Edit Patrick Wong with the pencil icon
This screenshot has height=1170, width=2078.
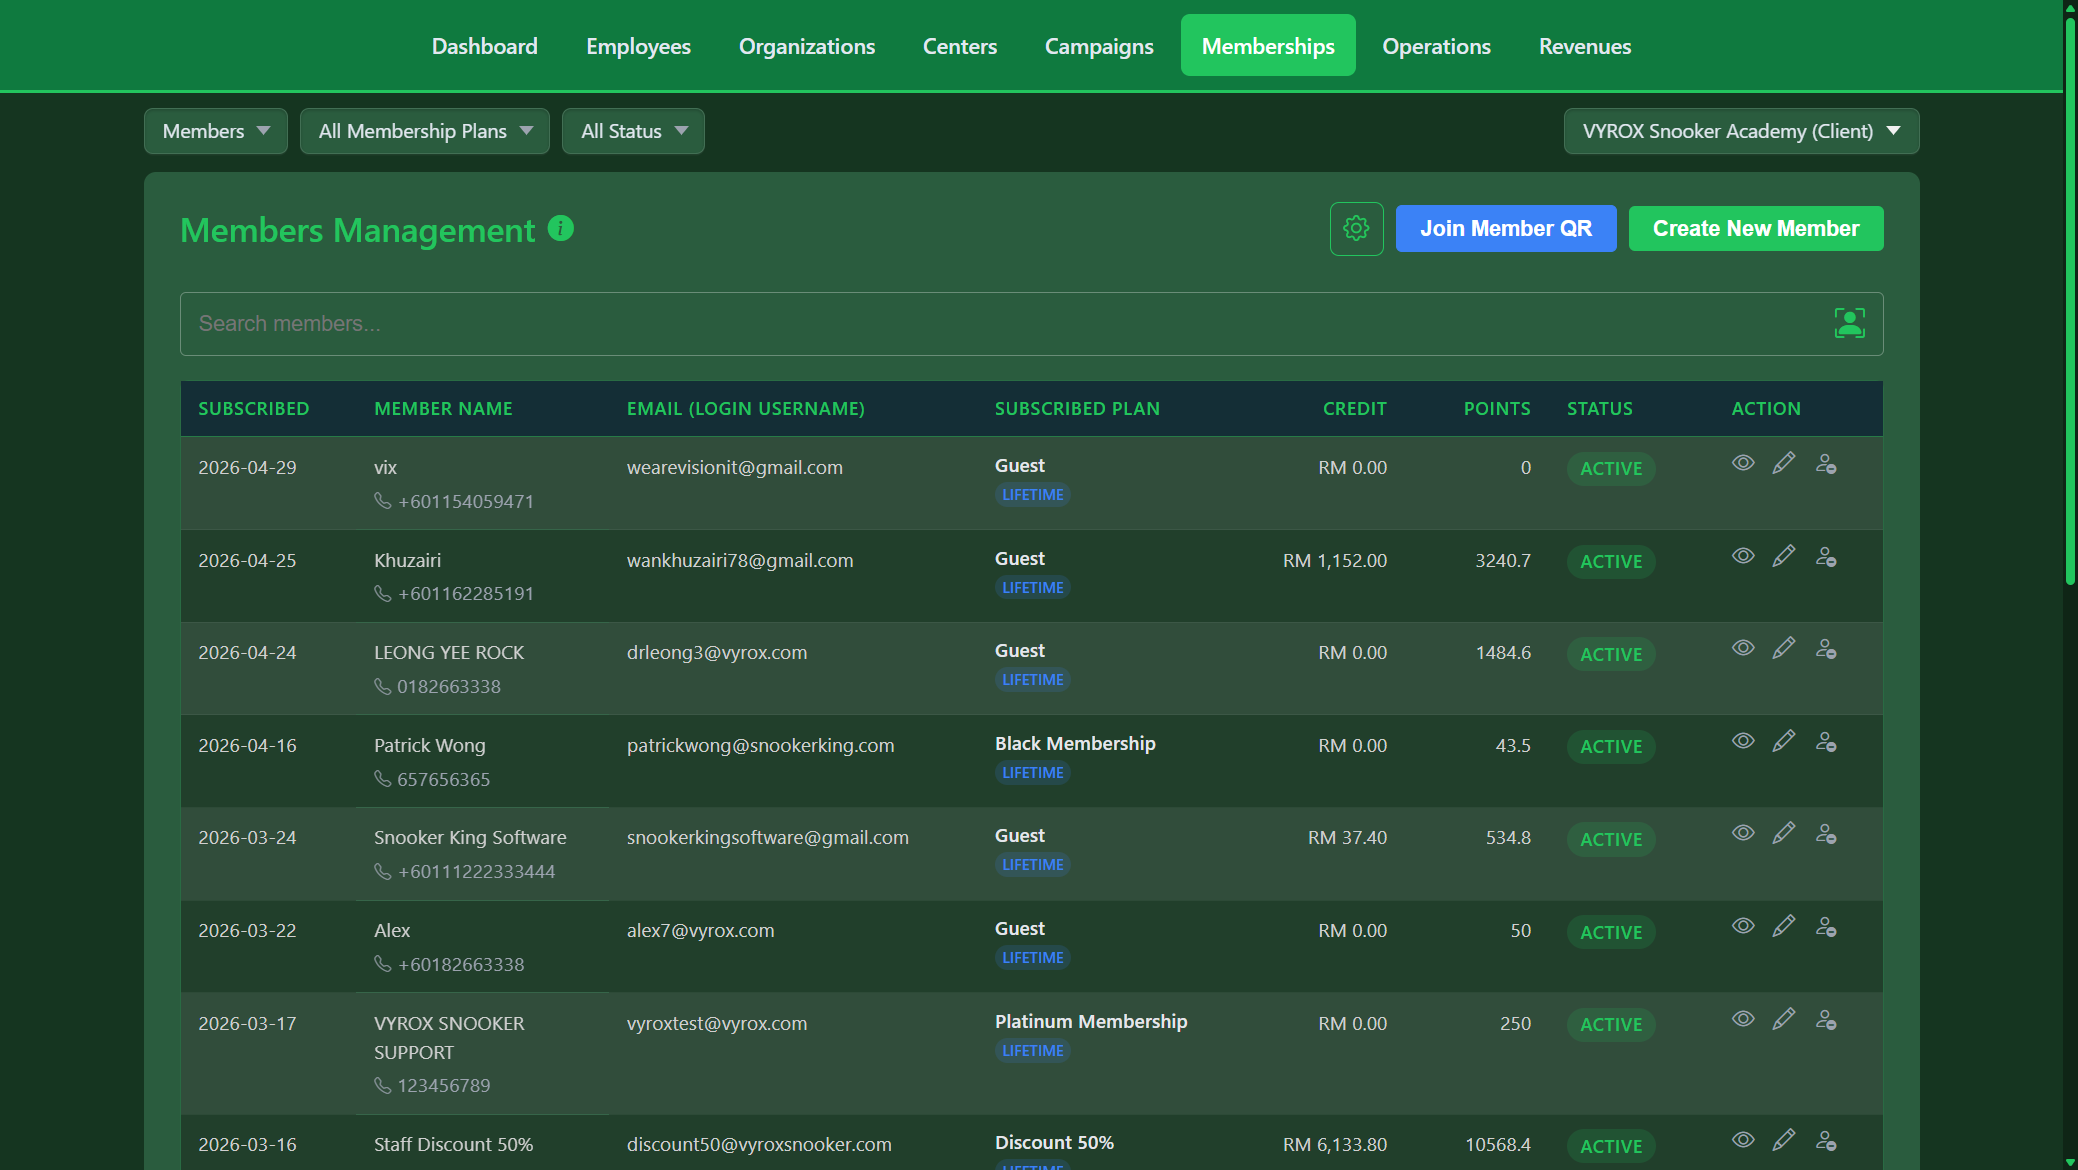click(x=1784, y=741)
